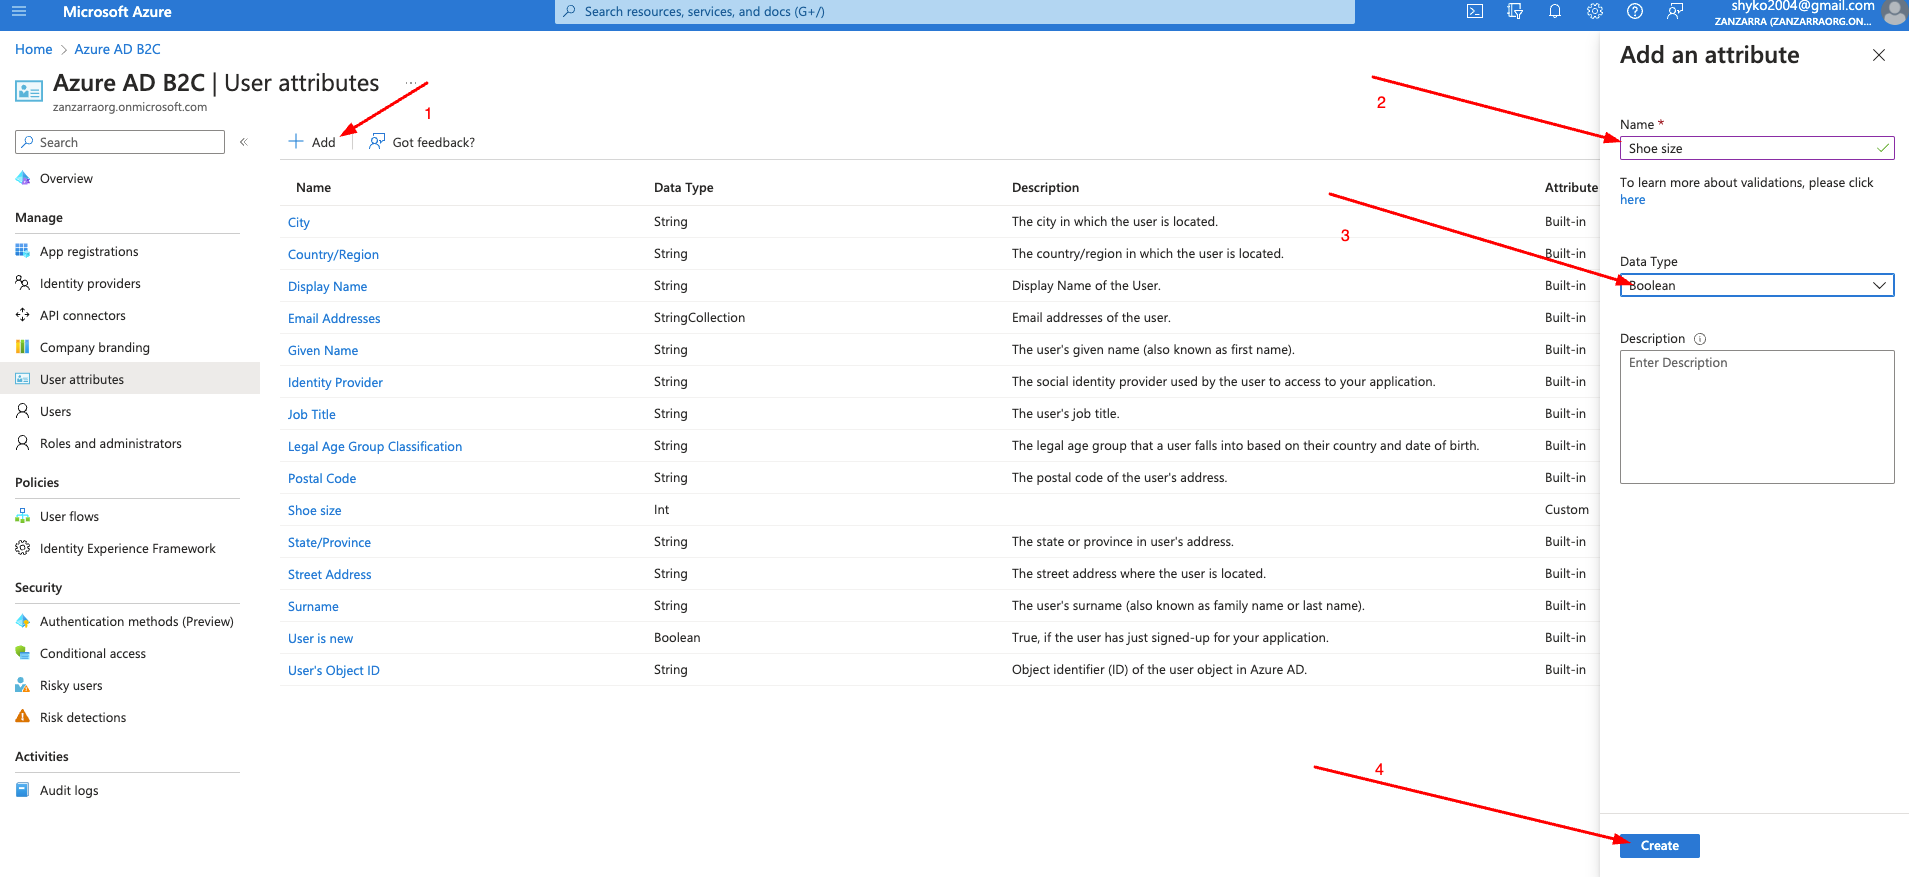Go to Azure AD B2C breadcrumb
The width and height of the screenshot is (1909, 877).
point(117,49)
